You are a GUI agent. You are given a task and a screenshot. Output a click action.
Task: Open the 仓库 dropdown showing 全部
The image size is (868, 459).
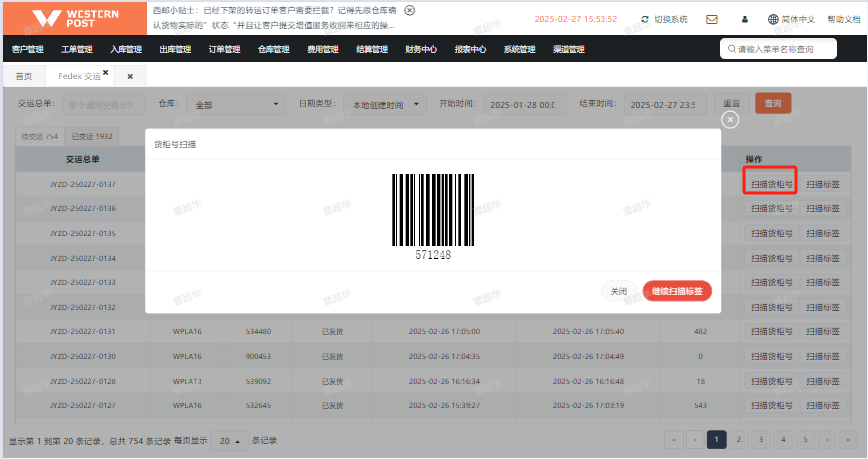pos(236,104)
